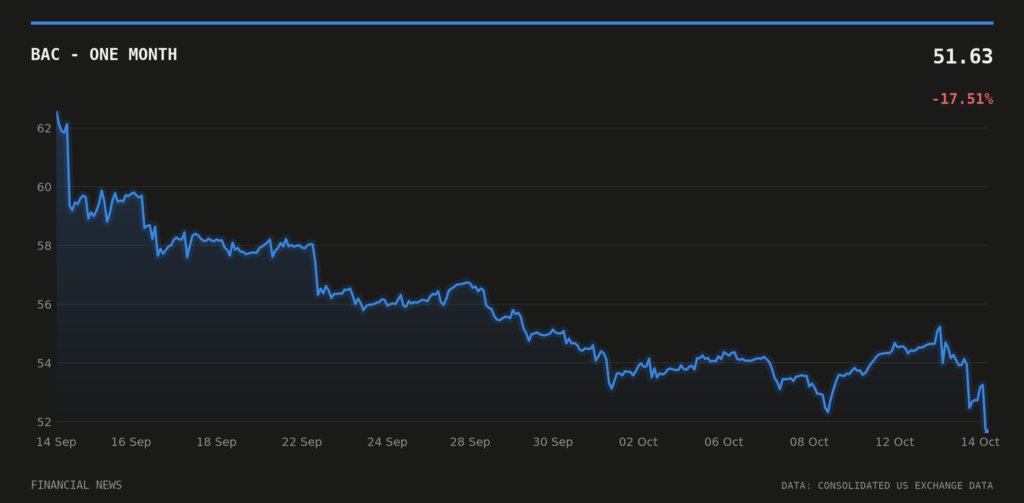Click the 58 y-axis label

point(44,246)
